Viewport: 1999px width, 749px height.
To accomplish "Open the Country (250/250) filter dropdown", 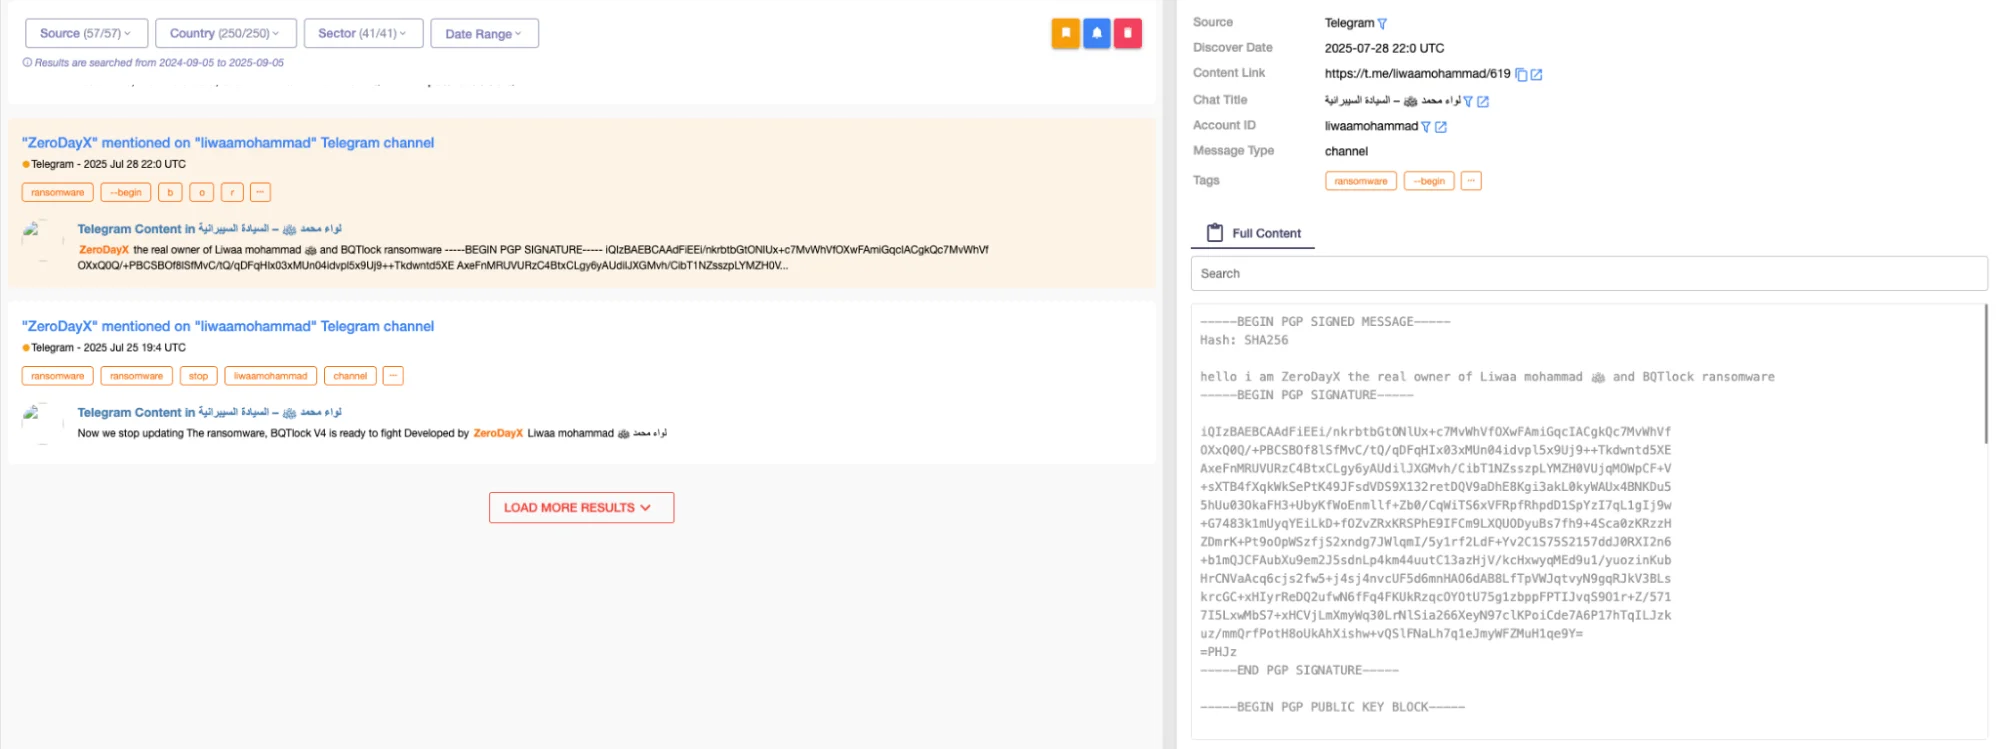I will click(225, 33).
